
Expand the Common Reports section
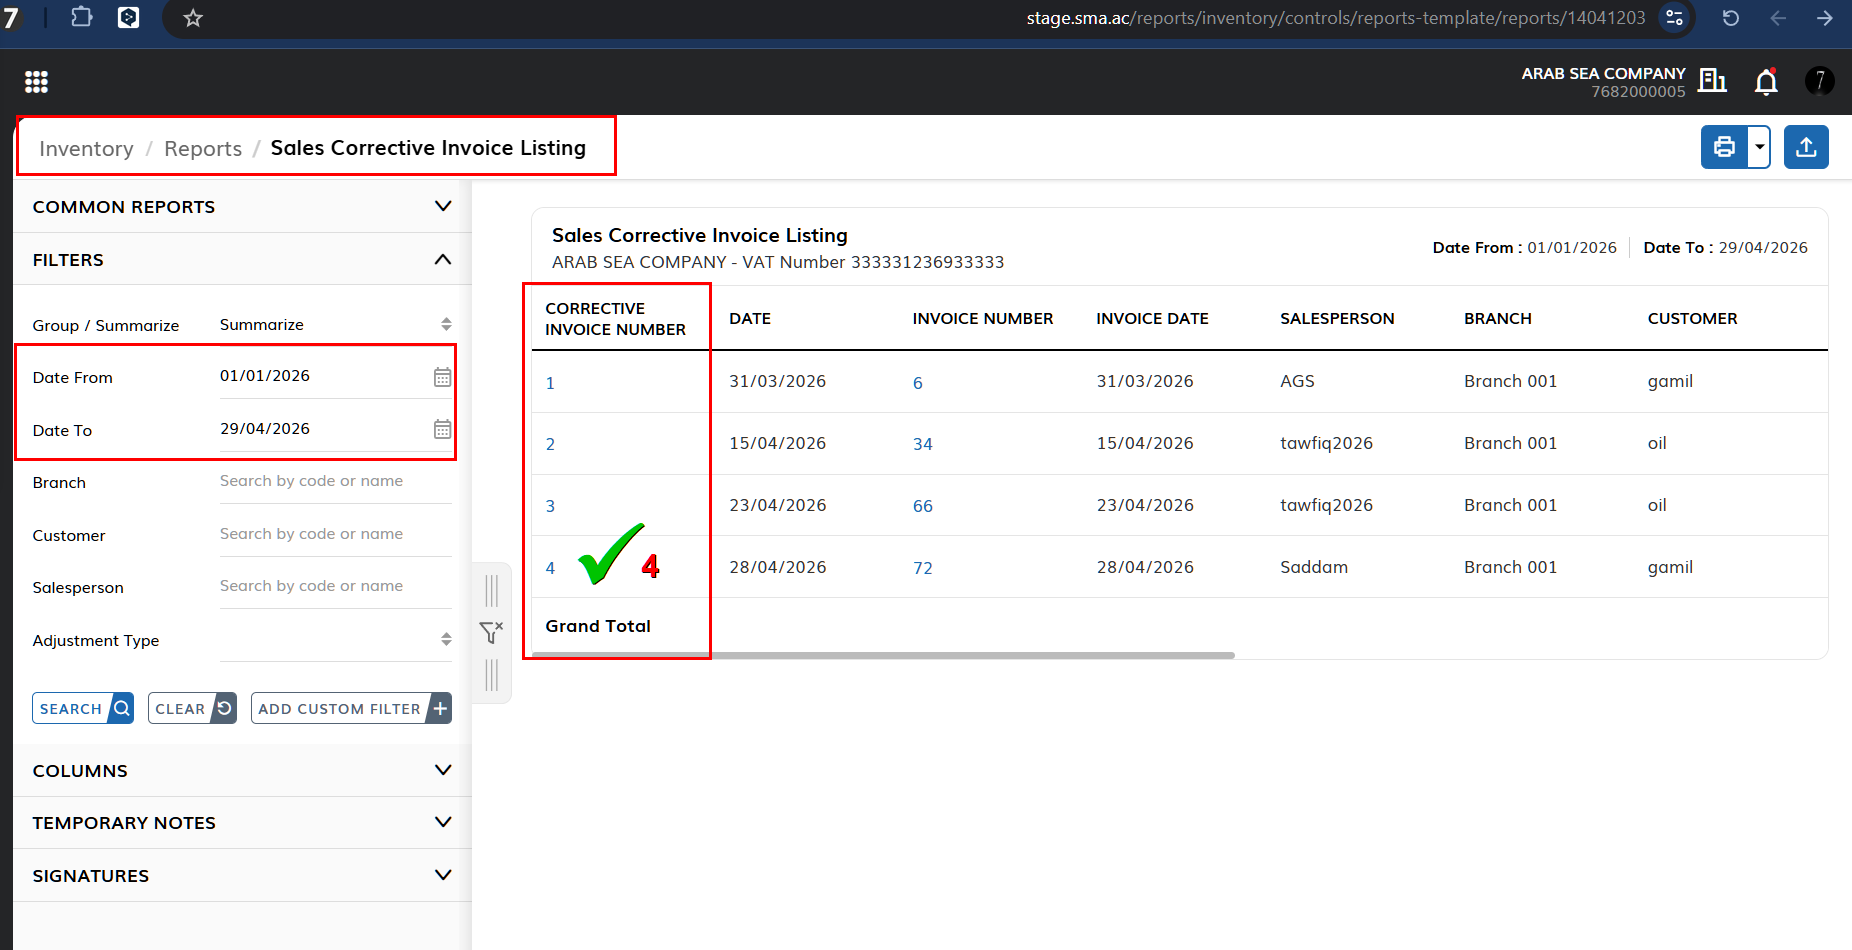pyautogui.click(x=242, y=207)
